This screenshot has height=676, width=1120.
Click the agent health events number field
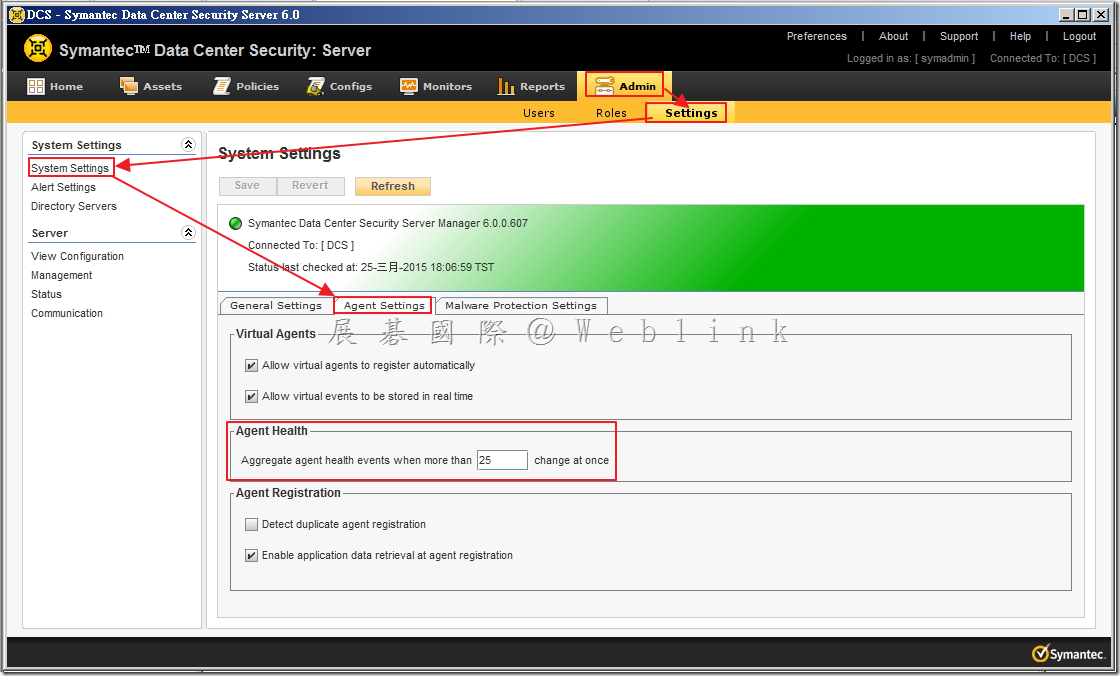502,461
